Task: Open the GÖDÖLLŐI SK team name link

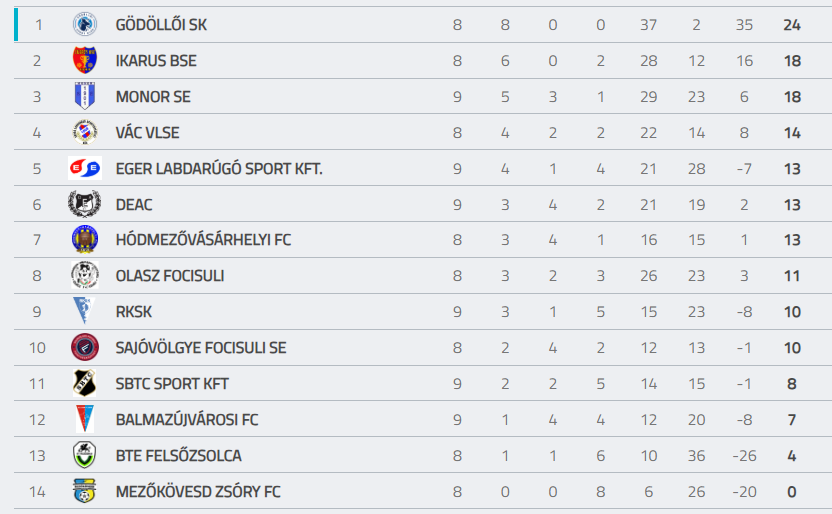Action: click(x=161, y=25)
